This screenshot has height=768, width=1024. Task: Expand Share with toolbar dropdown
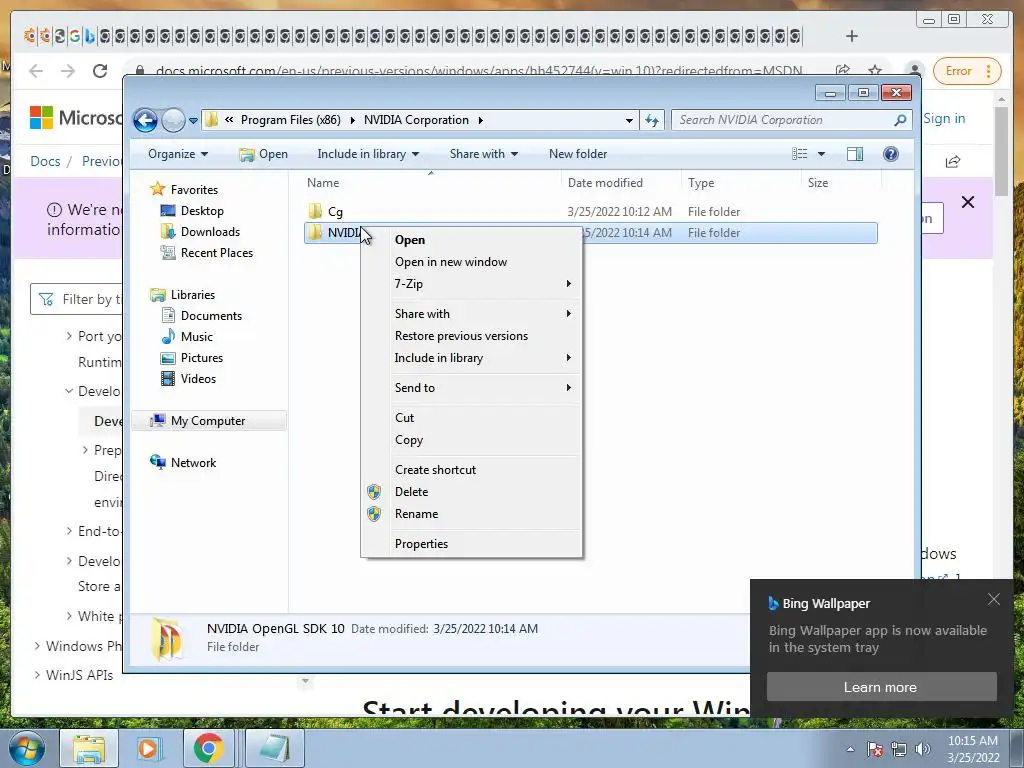(x=484, y=154)
